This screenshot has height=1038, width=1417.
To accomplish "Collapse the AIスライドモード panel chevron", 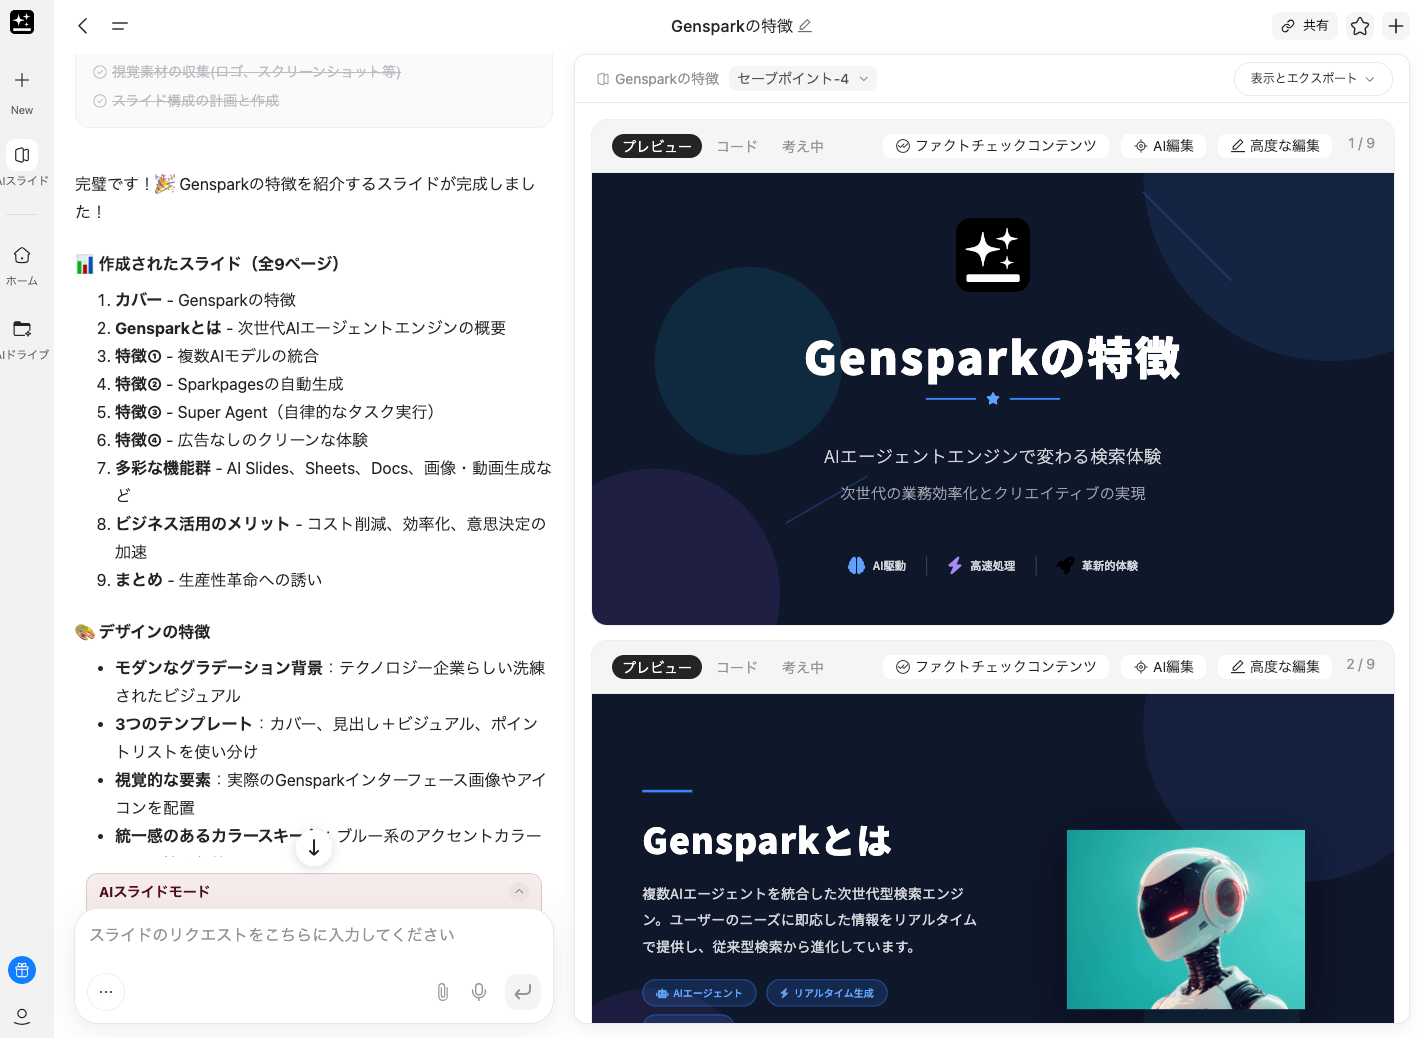I will point(518,891).
